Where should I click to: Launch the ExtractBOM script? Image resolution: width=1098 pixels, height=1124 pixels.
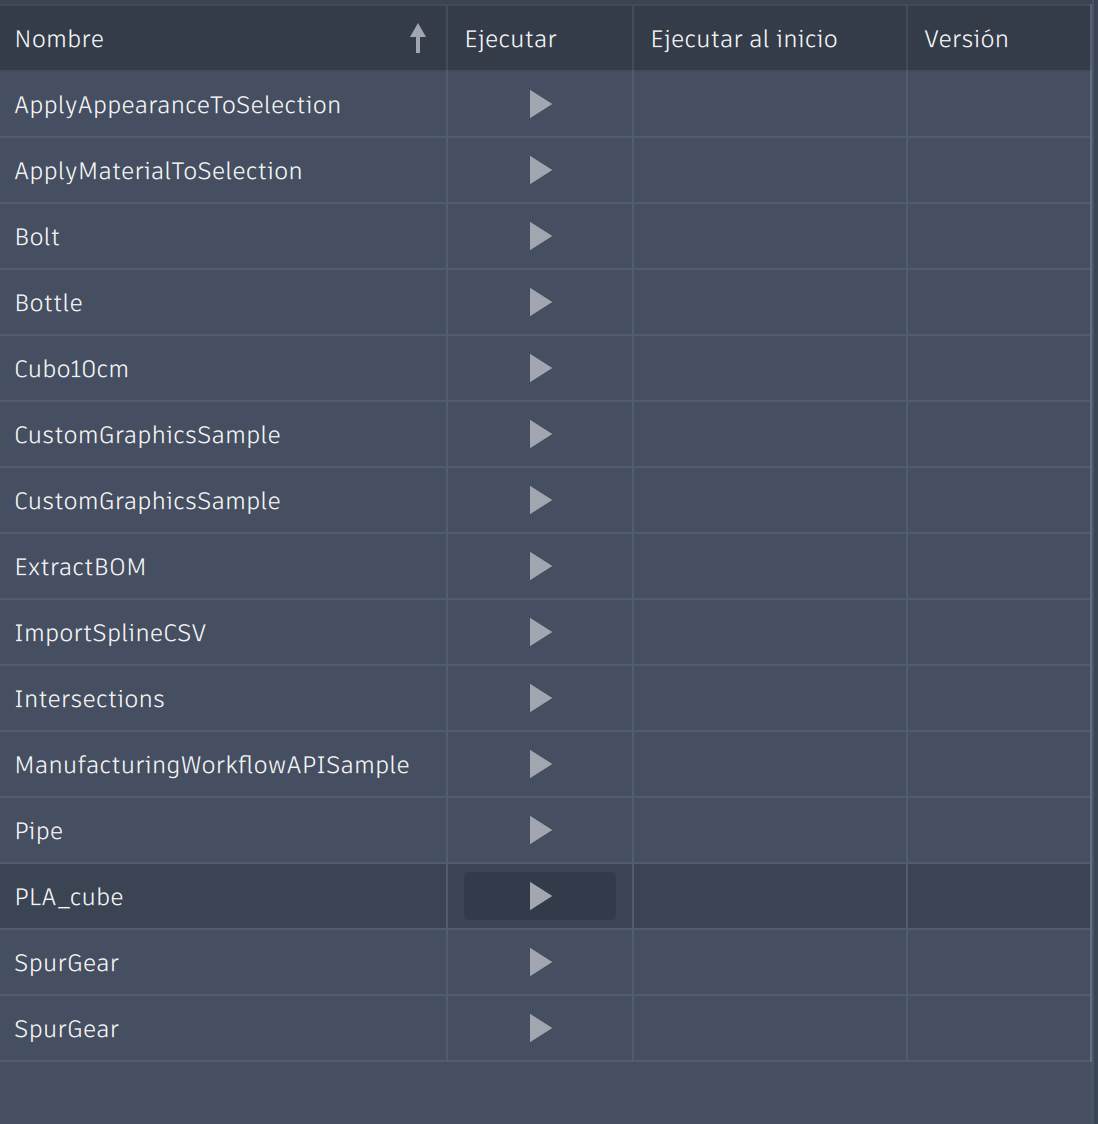(x=540, y=566)
